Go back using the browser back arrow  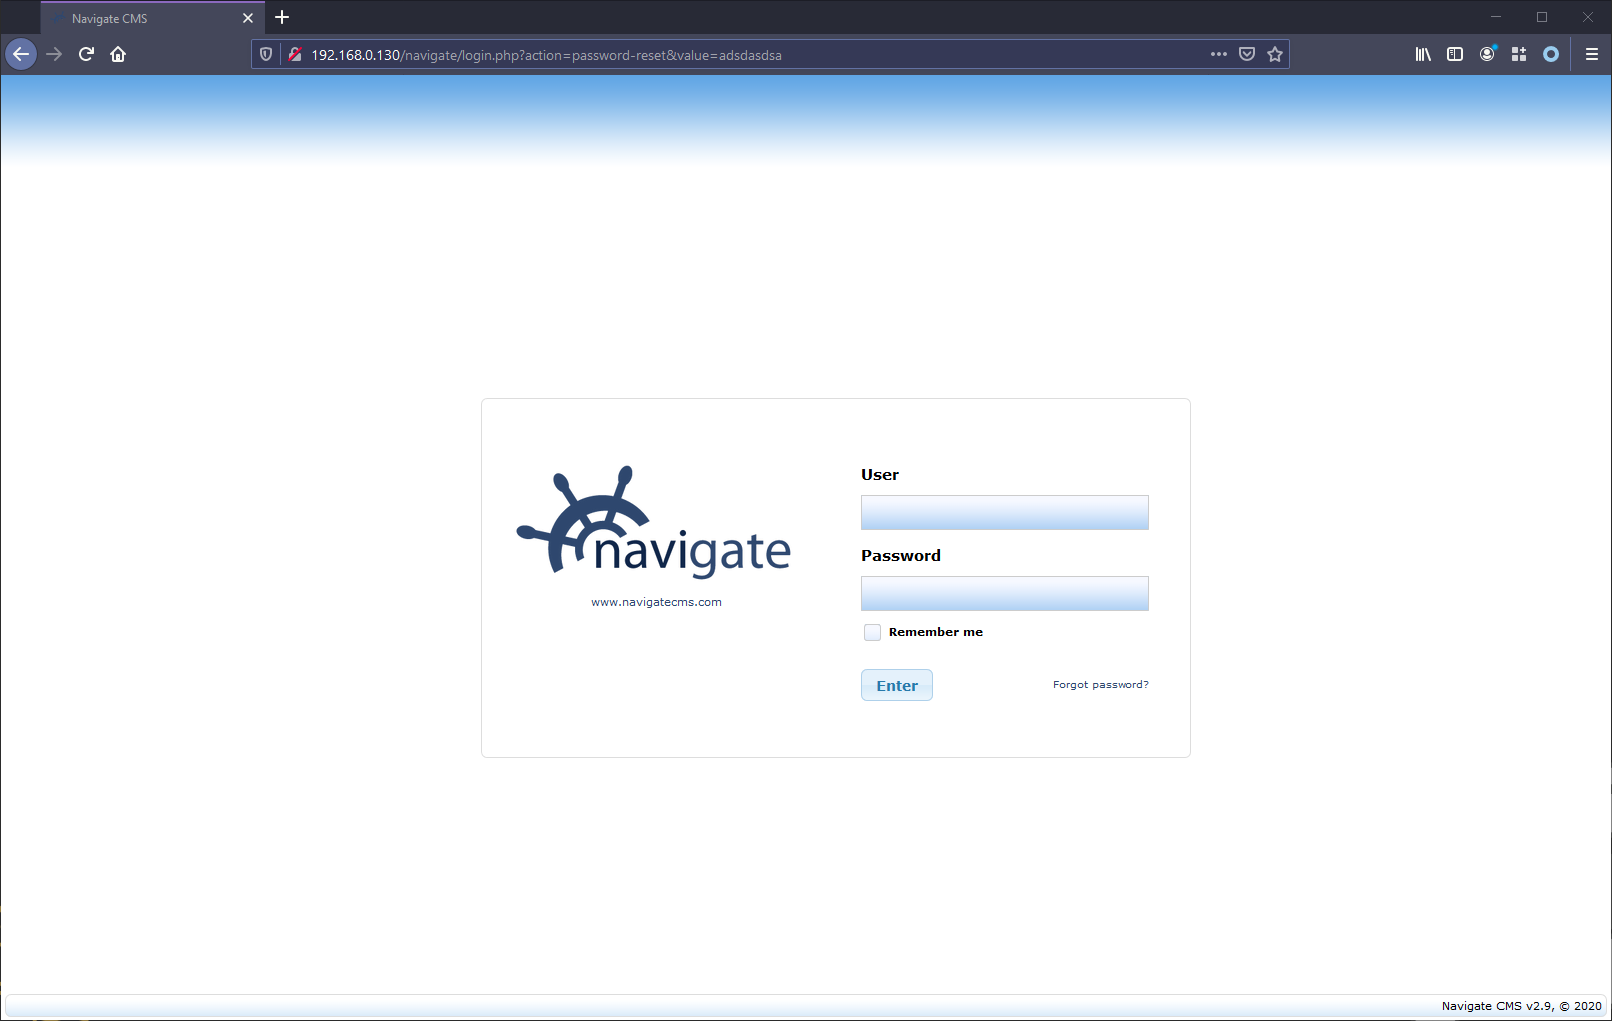[x=21, y=54]
